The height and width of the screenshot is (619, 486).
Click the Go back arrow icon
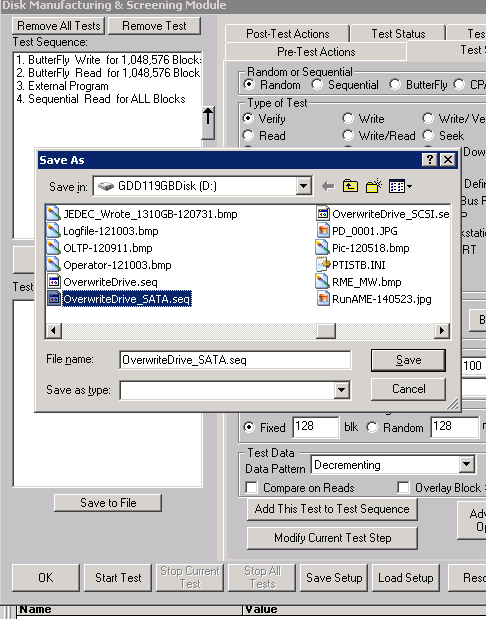click(328, 186)
